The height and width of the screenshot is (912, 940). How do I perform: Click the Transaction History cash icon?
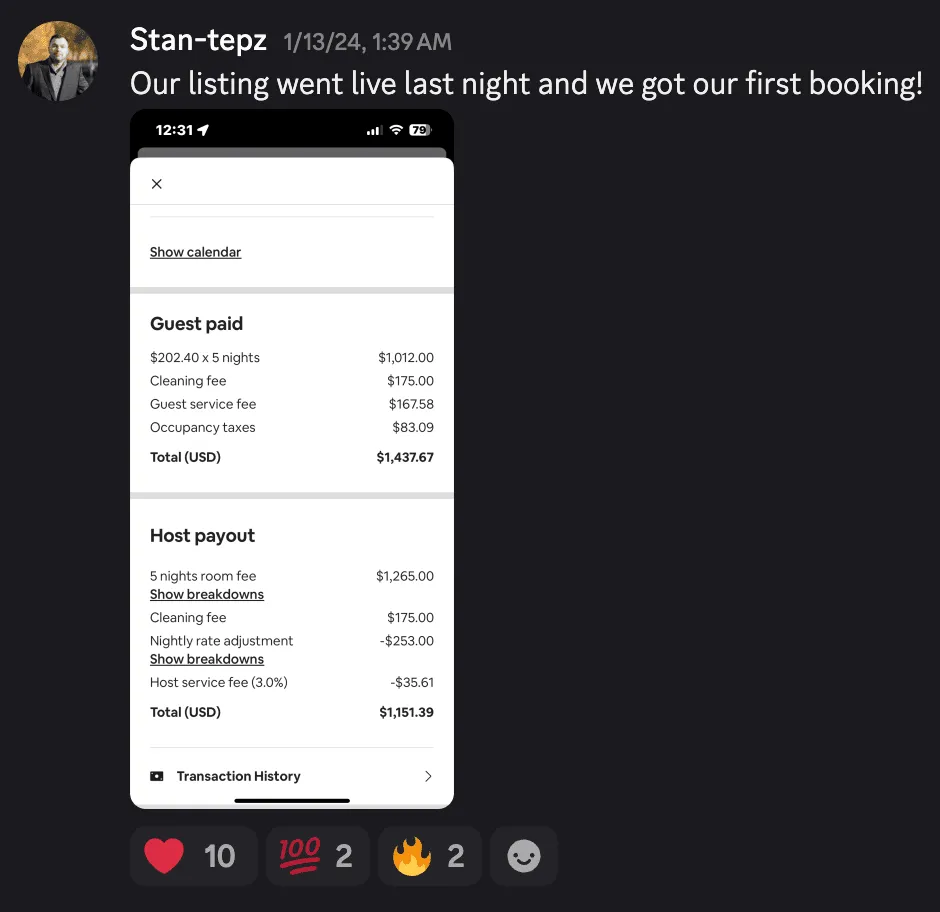coord(156,776)
